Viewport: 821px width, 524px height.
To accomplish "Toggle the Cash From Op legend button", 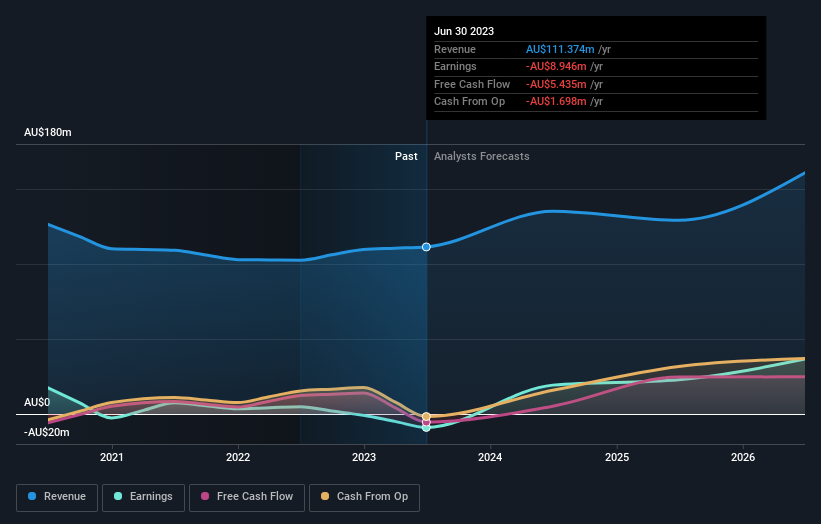I will pyautogui.click(x=364, y=497).
